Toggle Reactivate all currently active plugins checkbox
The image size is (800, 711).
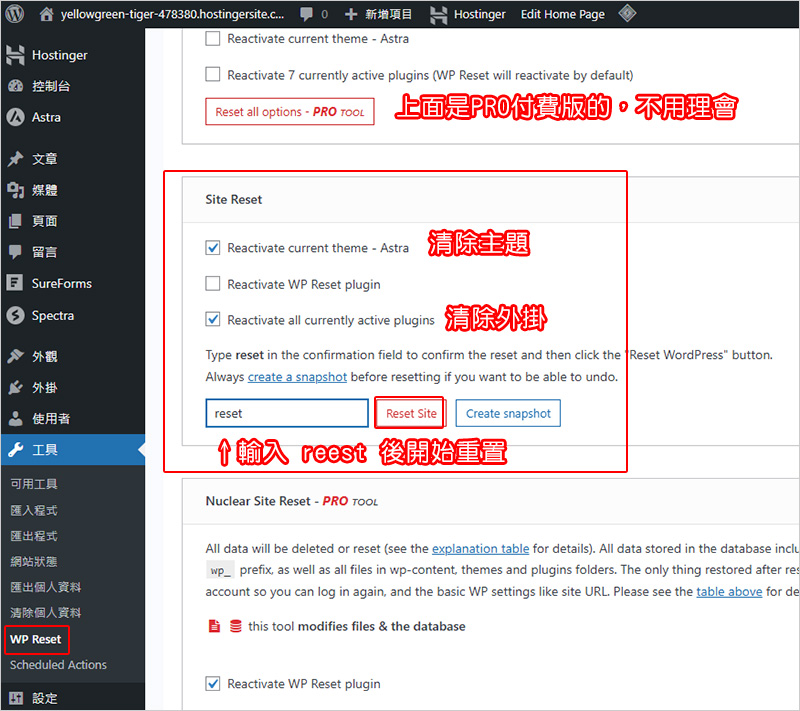point(212,320)
